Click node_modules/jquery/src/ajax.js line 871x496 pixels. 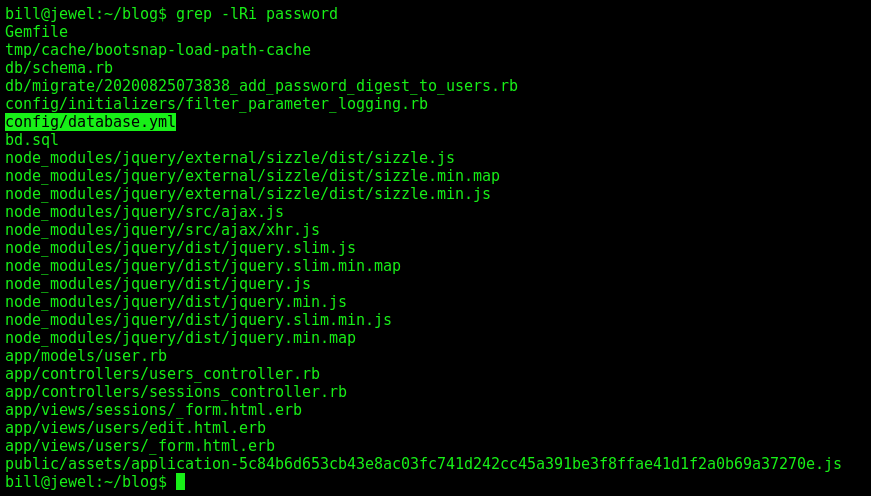[x=144, y=212]
